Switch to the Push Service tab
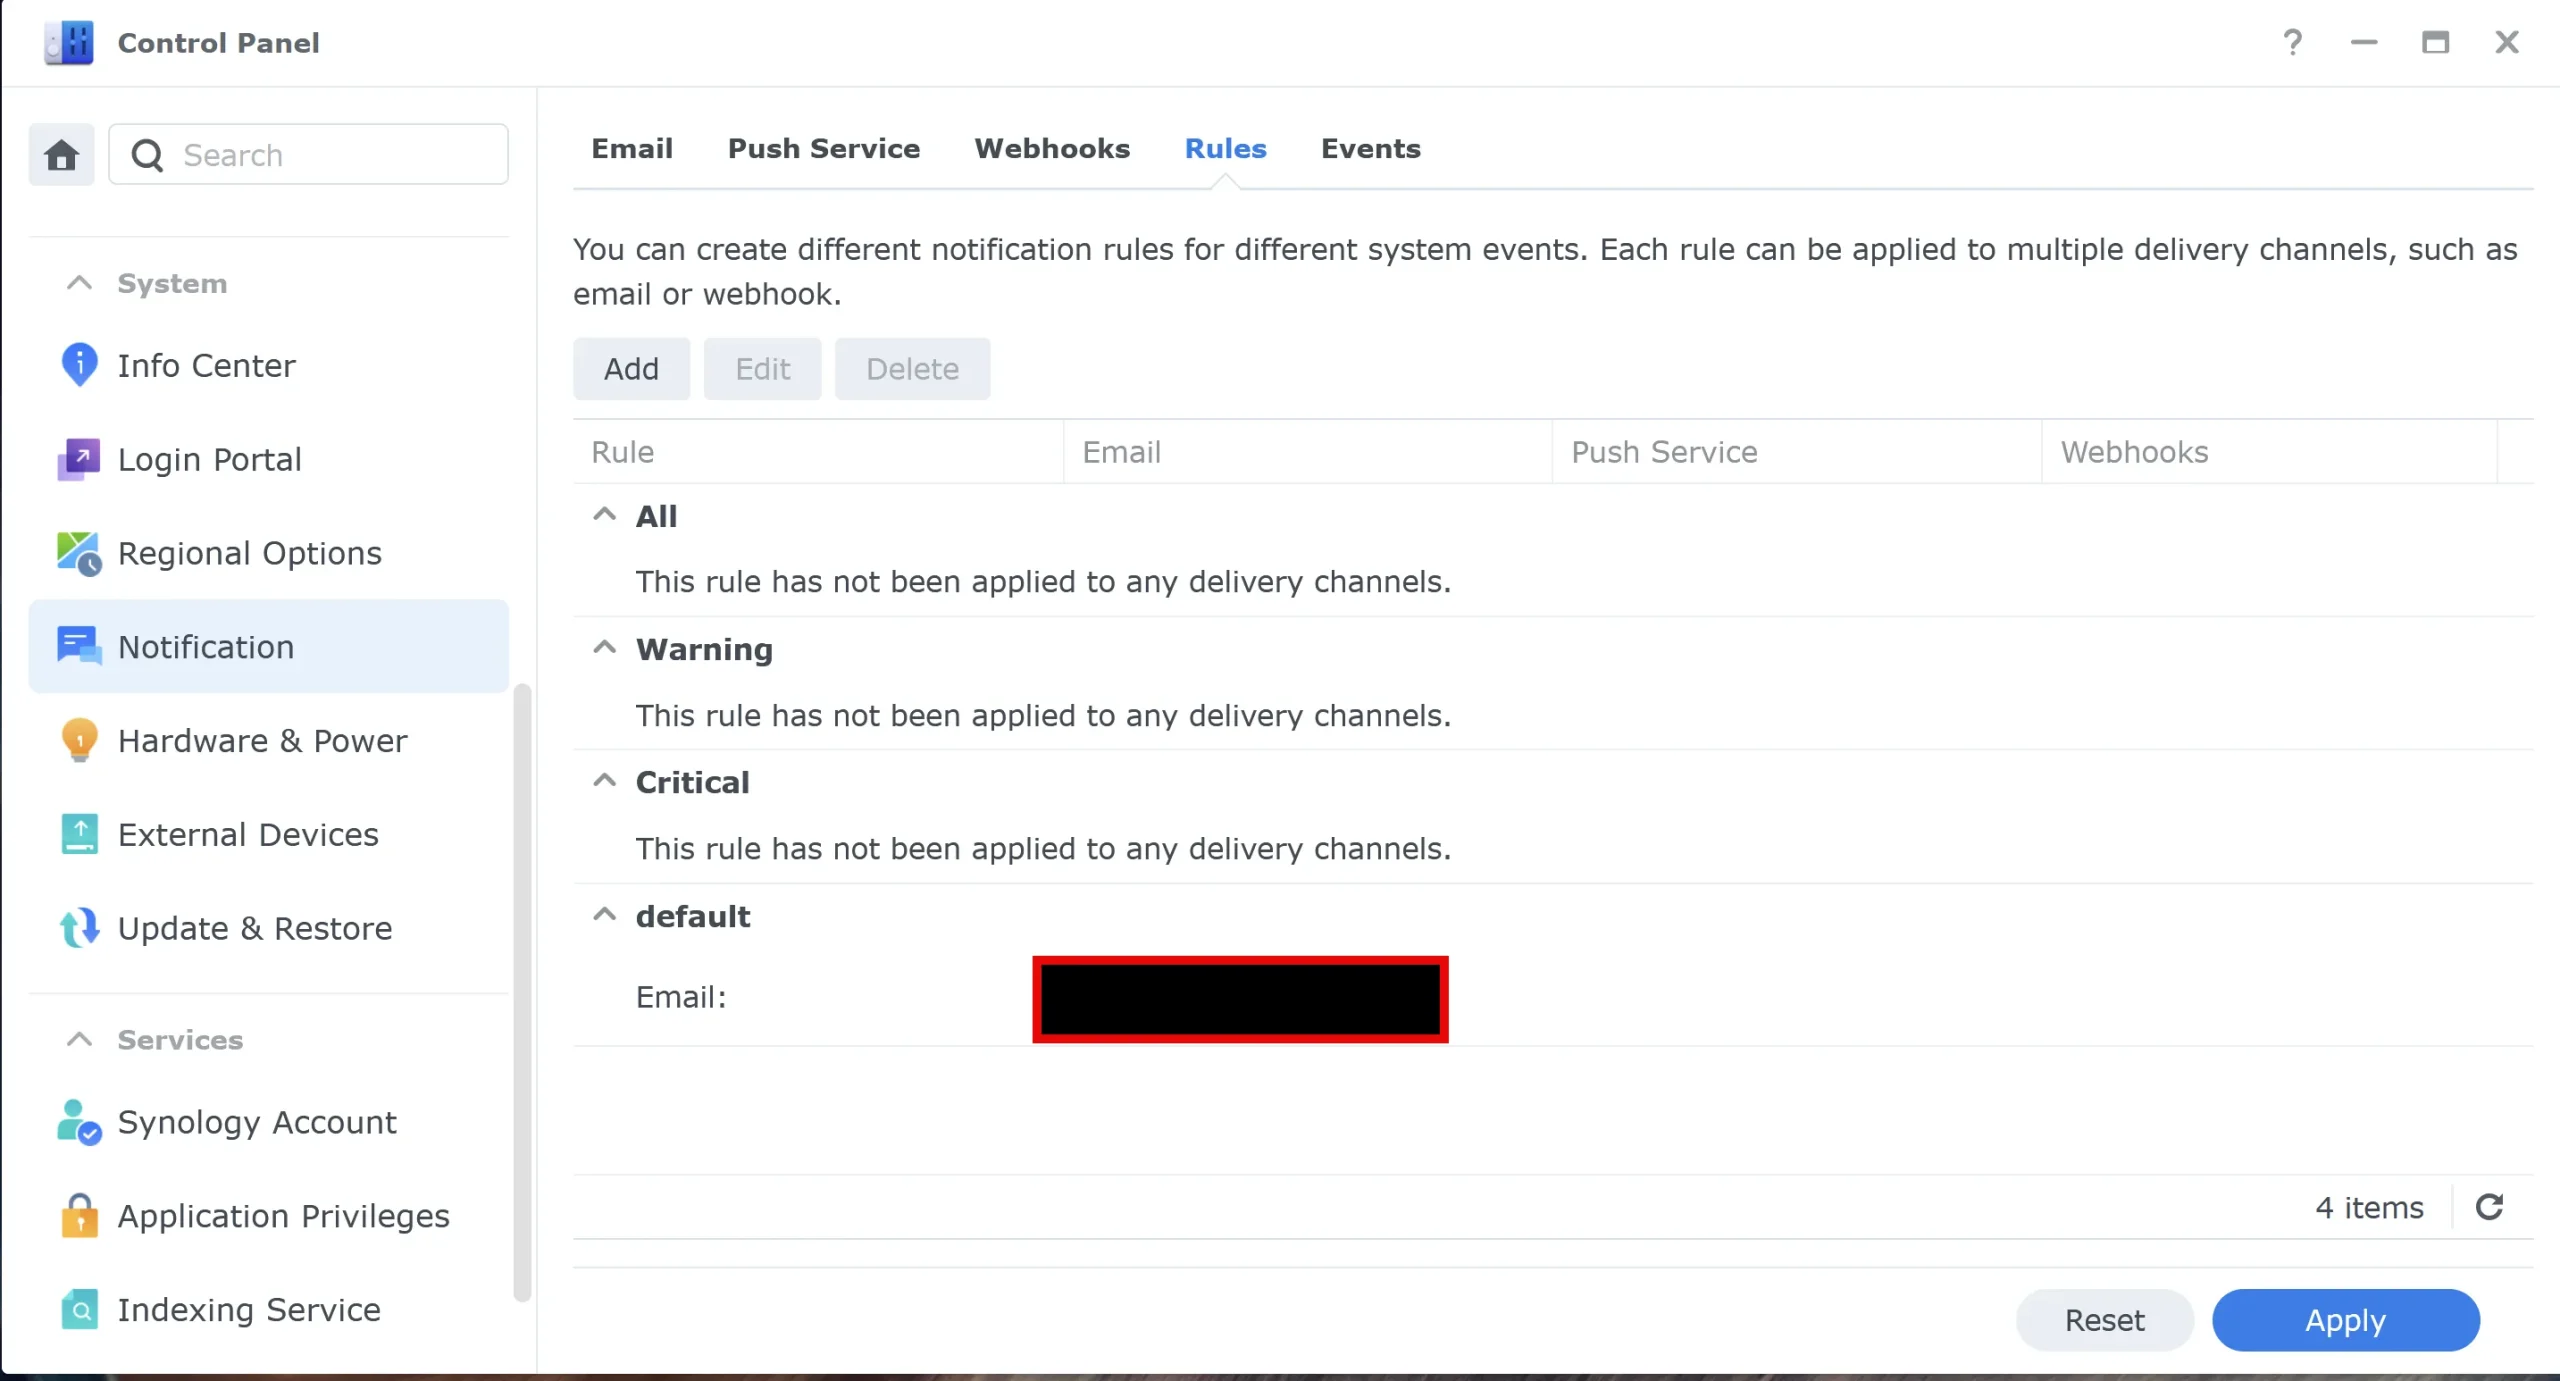This screenshot has height=1381, width=2560. coord(824,148)
